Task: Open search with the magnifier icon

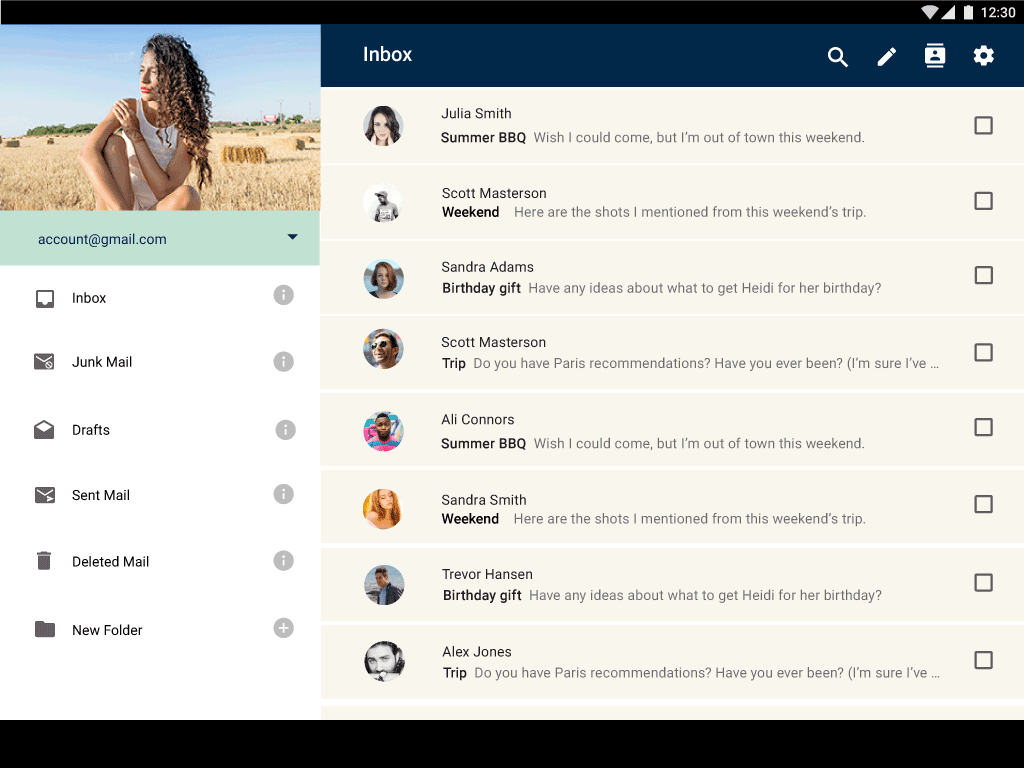Action: tap(838, 57)
